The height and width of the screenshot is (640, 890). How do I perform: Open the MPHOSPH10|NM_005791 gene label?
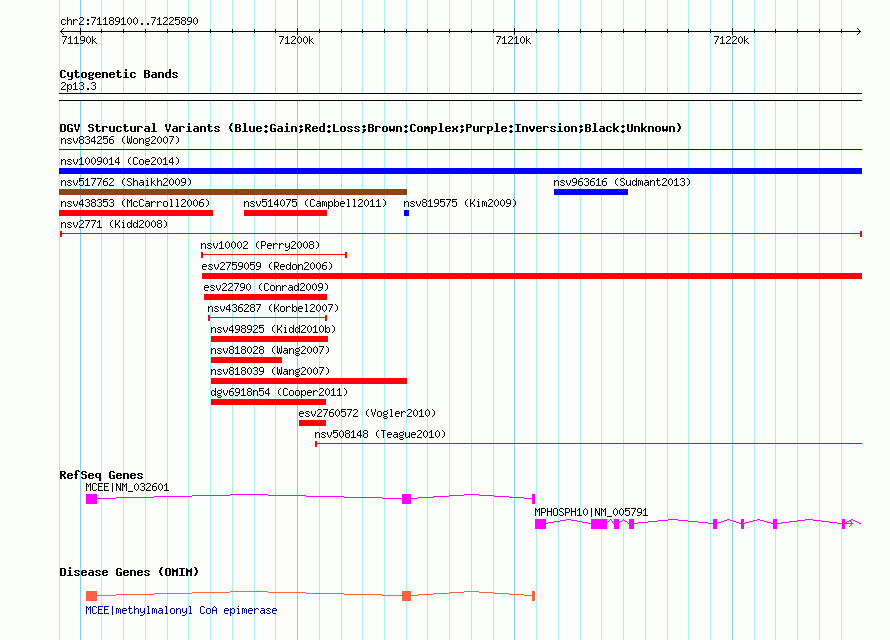(591, 512)
